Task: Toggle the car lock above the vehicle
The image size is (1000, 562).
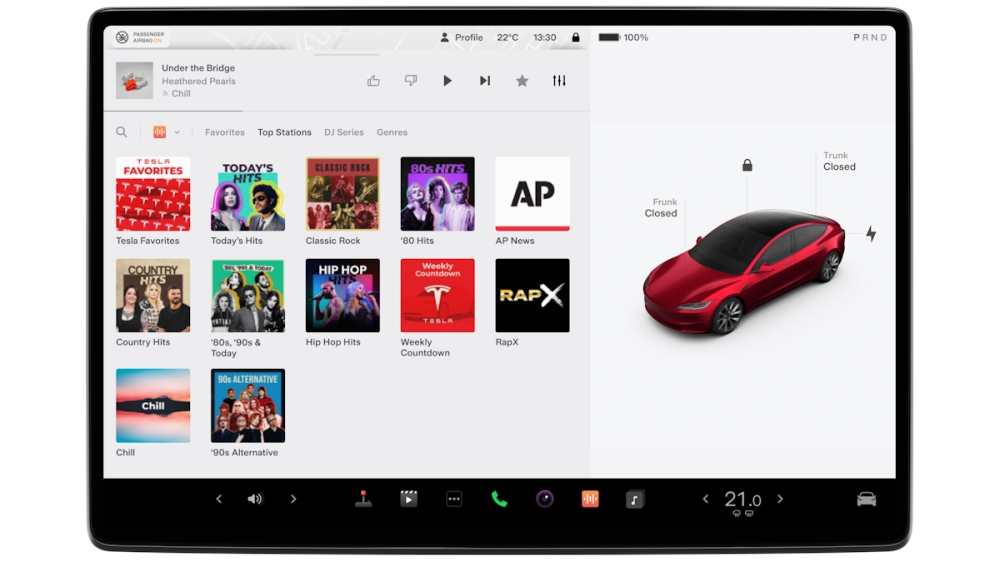Action: (747, 166)
